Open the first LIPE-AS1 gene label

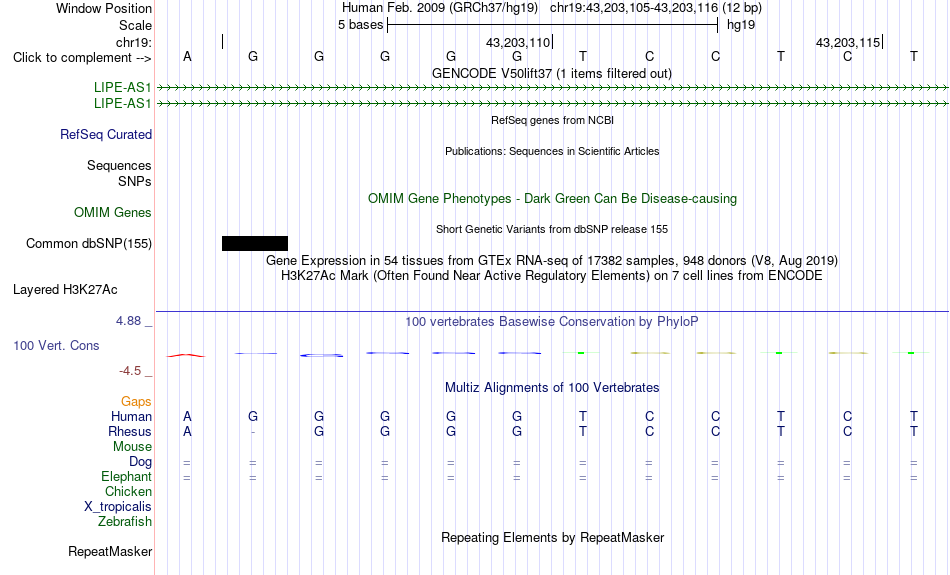tap(122, 88)
